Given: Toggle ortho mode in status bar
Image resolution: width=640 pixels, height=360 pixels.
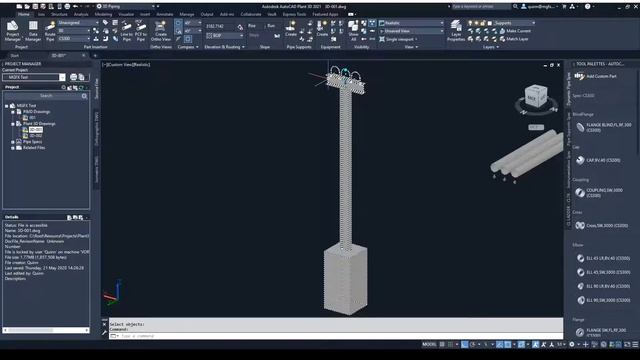Looking at the screenshot, I should (464, 344).
